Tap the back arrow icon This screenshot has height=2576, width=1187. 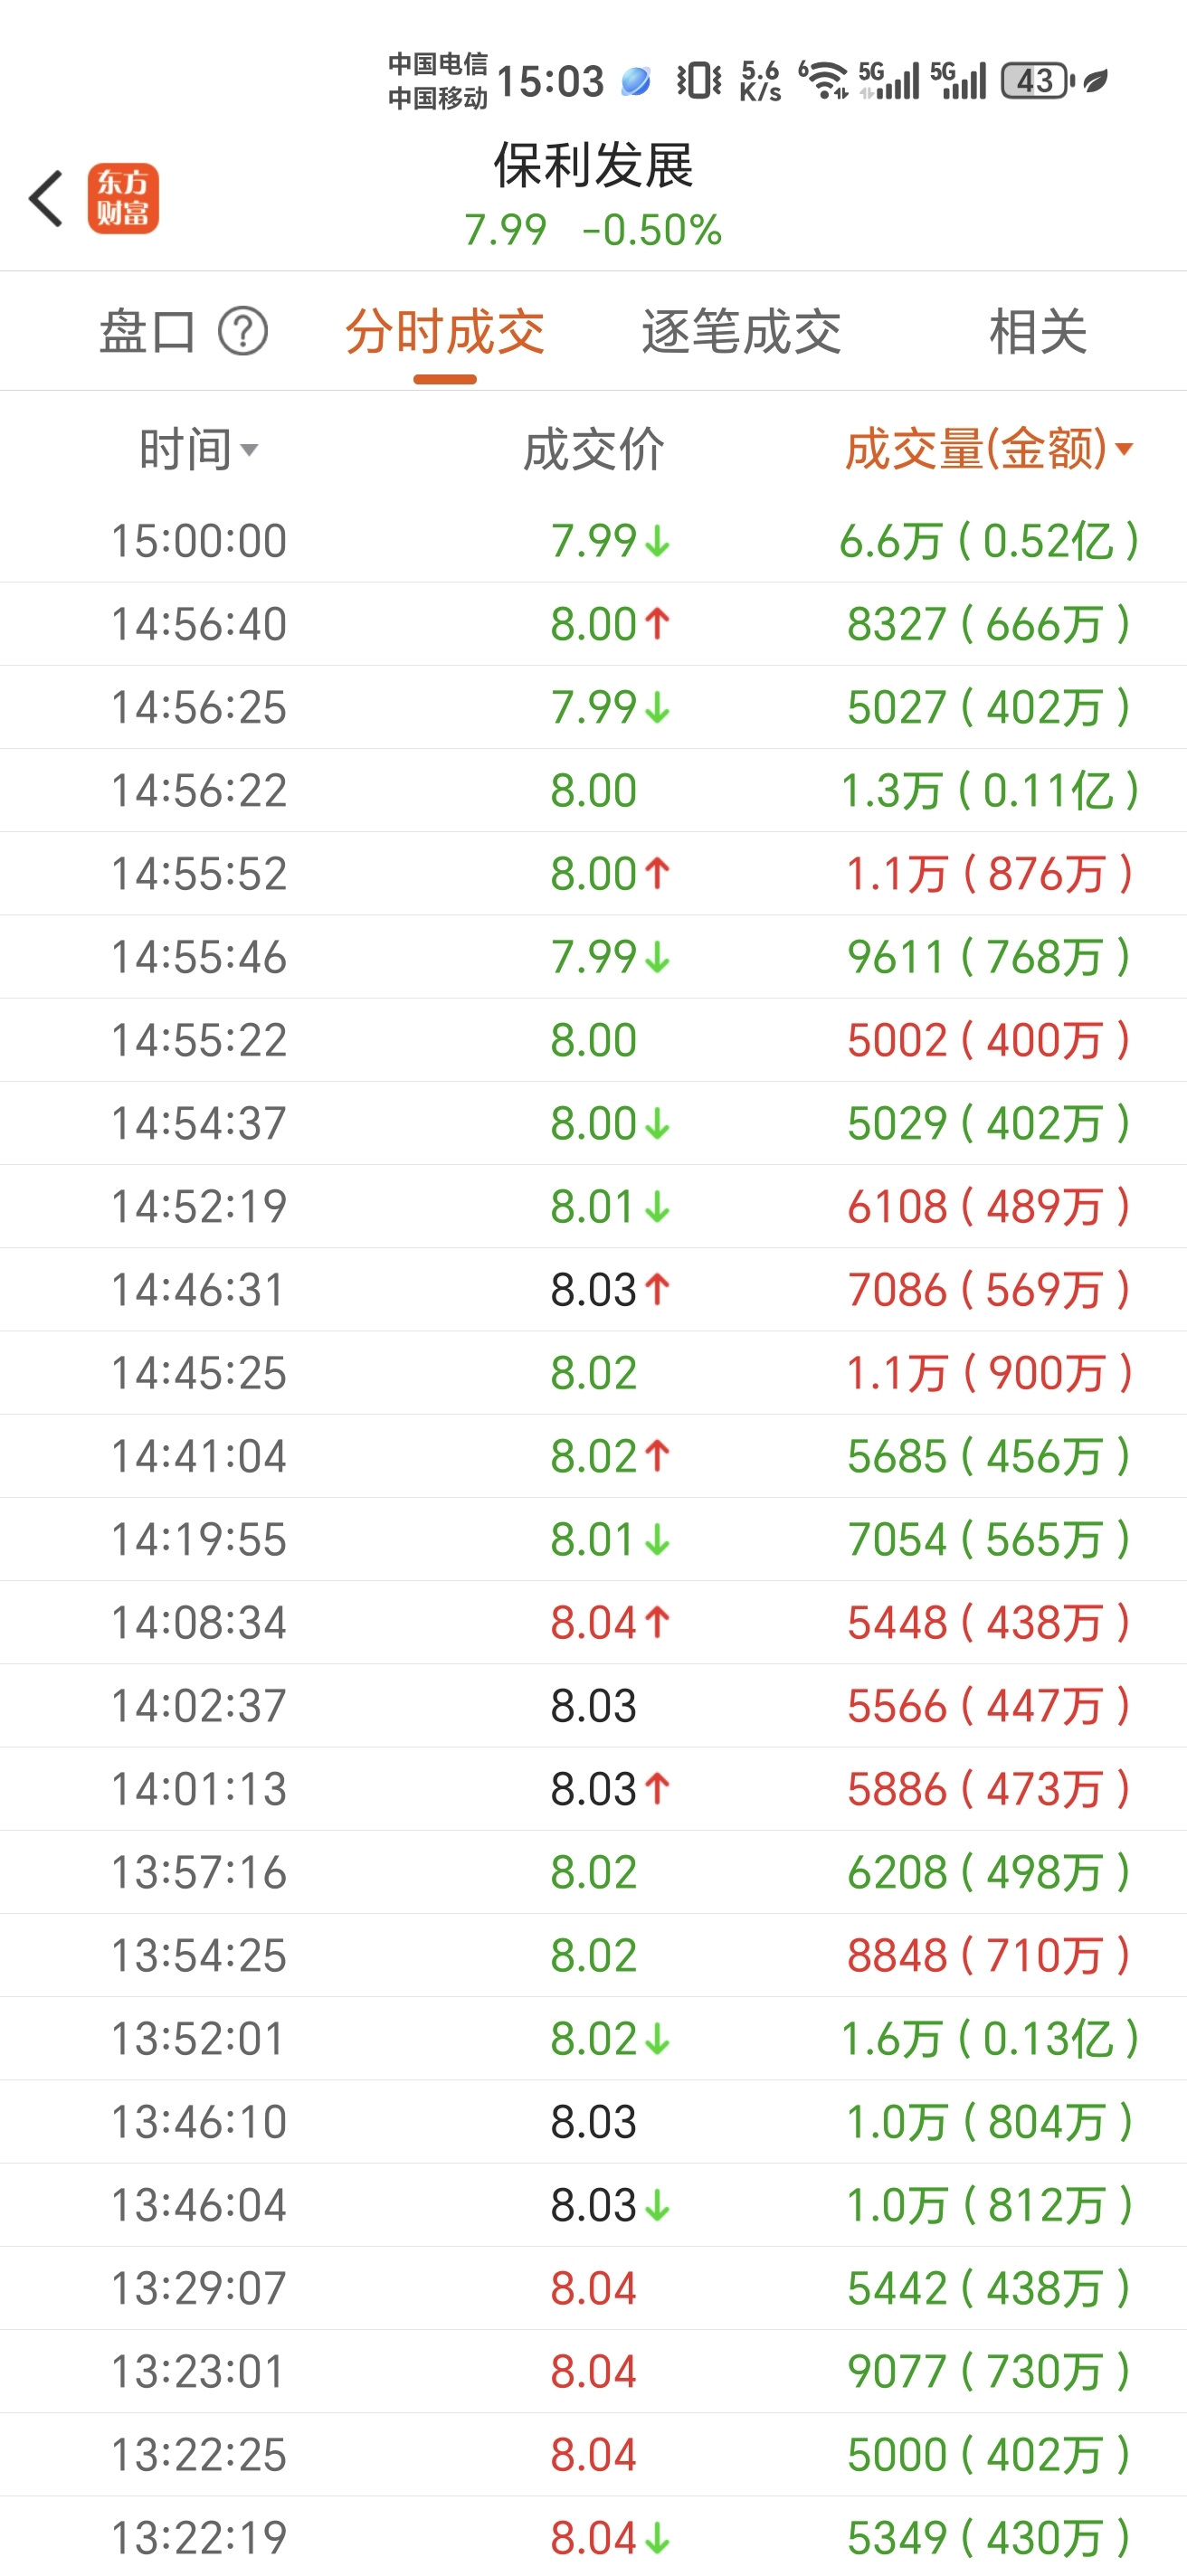(x=46, y=198)
